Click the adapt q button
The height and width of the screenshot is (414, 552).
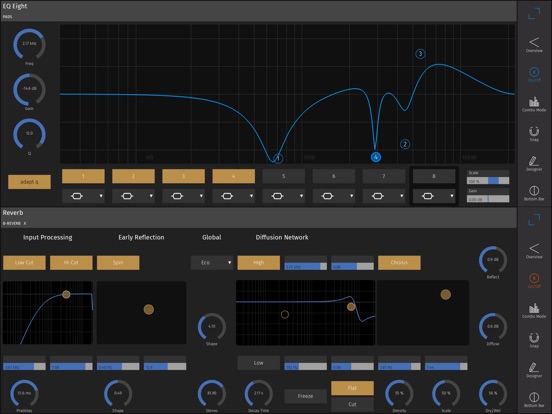pos(29,182)
